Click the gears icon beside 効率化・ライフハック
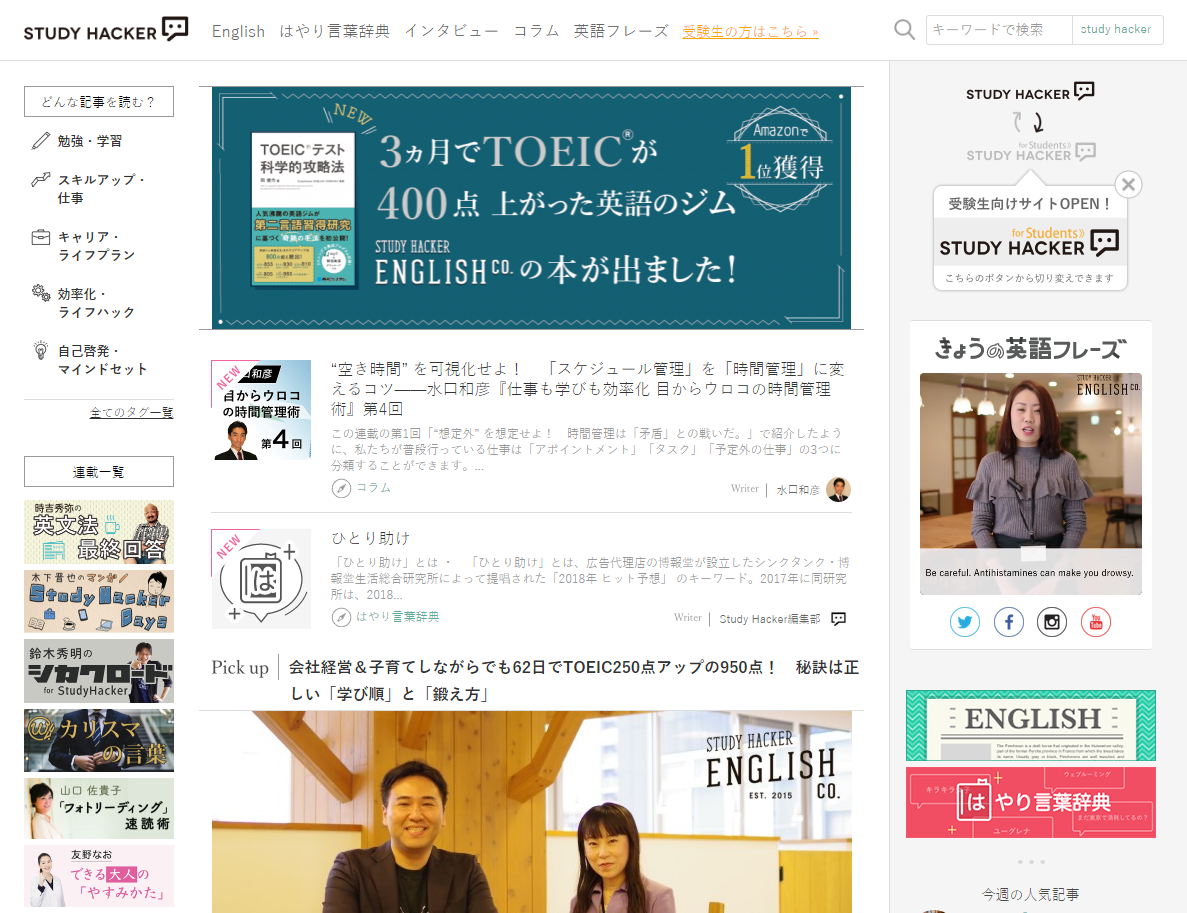The width and height of the screenshot is (1187, 913). tap(40, 293)
